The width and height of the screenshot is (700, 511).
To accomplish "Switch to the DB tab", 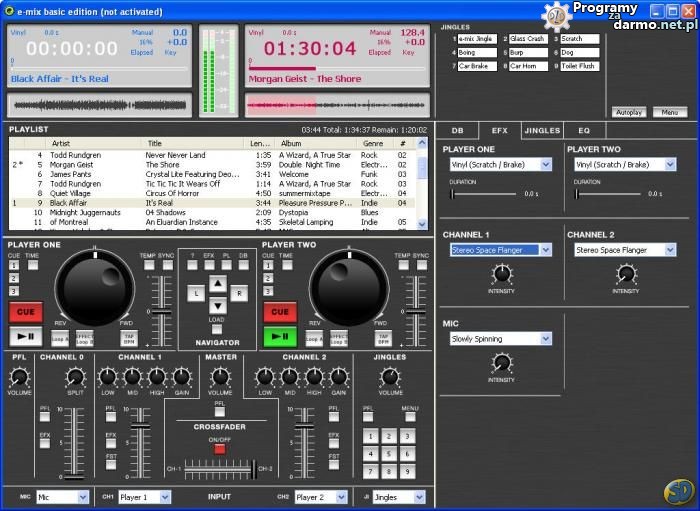I will 457,130.
